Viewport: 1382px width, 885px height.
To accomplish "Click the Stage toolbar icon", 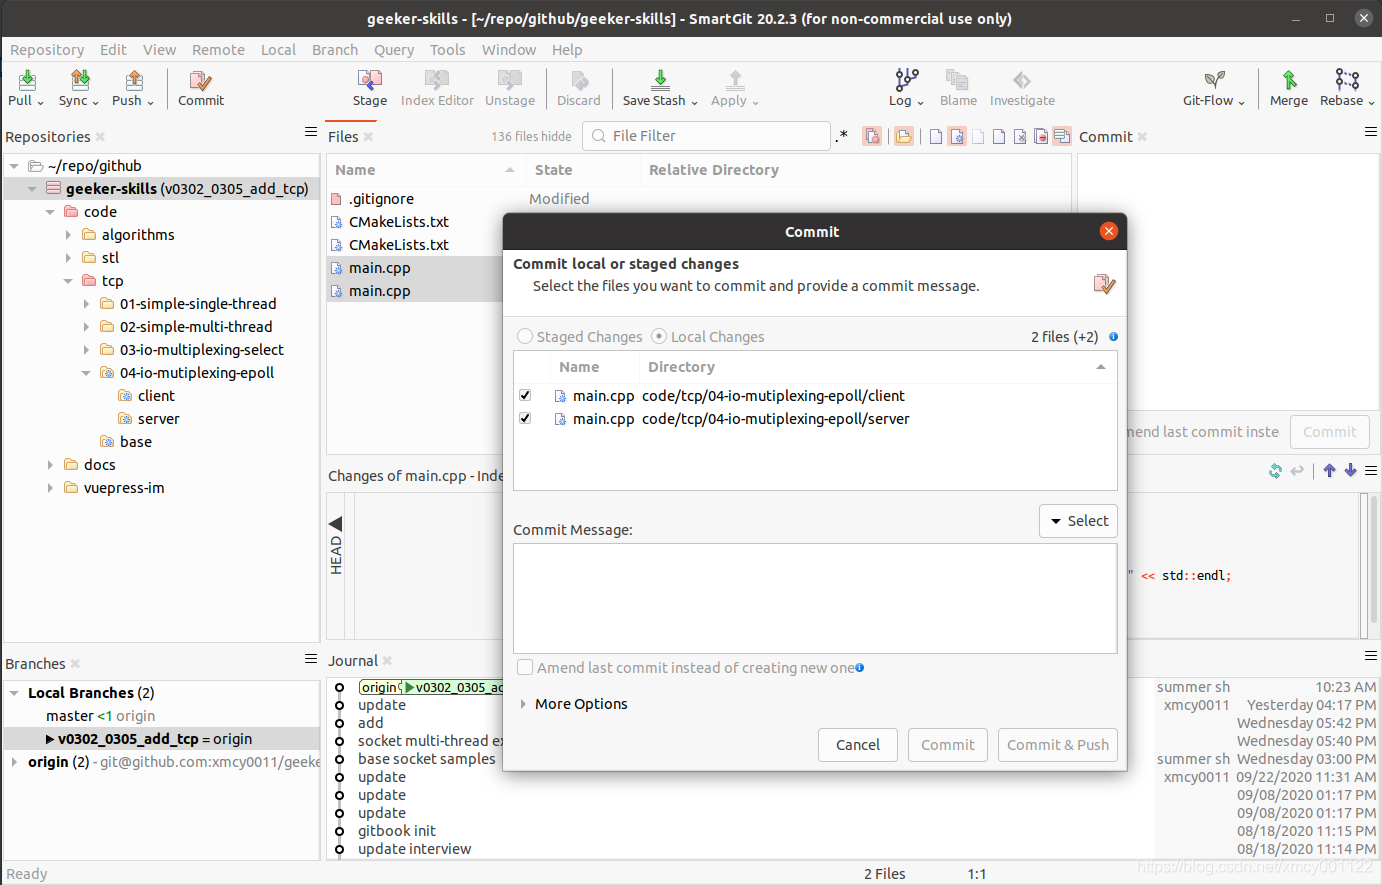I will click(370, 80).
